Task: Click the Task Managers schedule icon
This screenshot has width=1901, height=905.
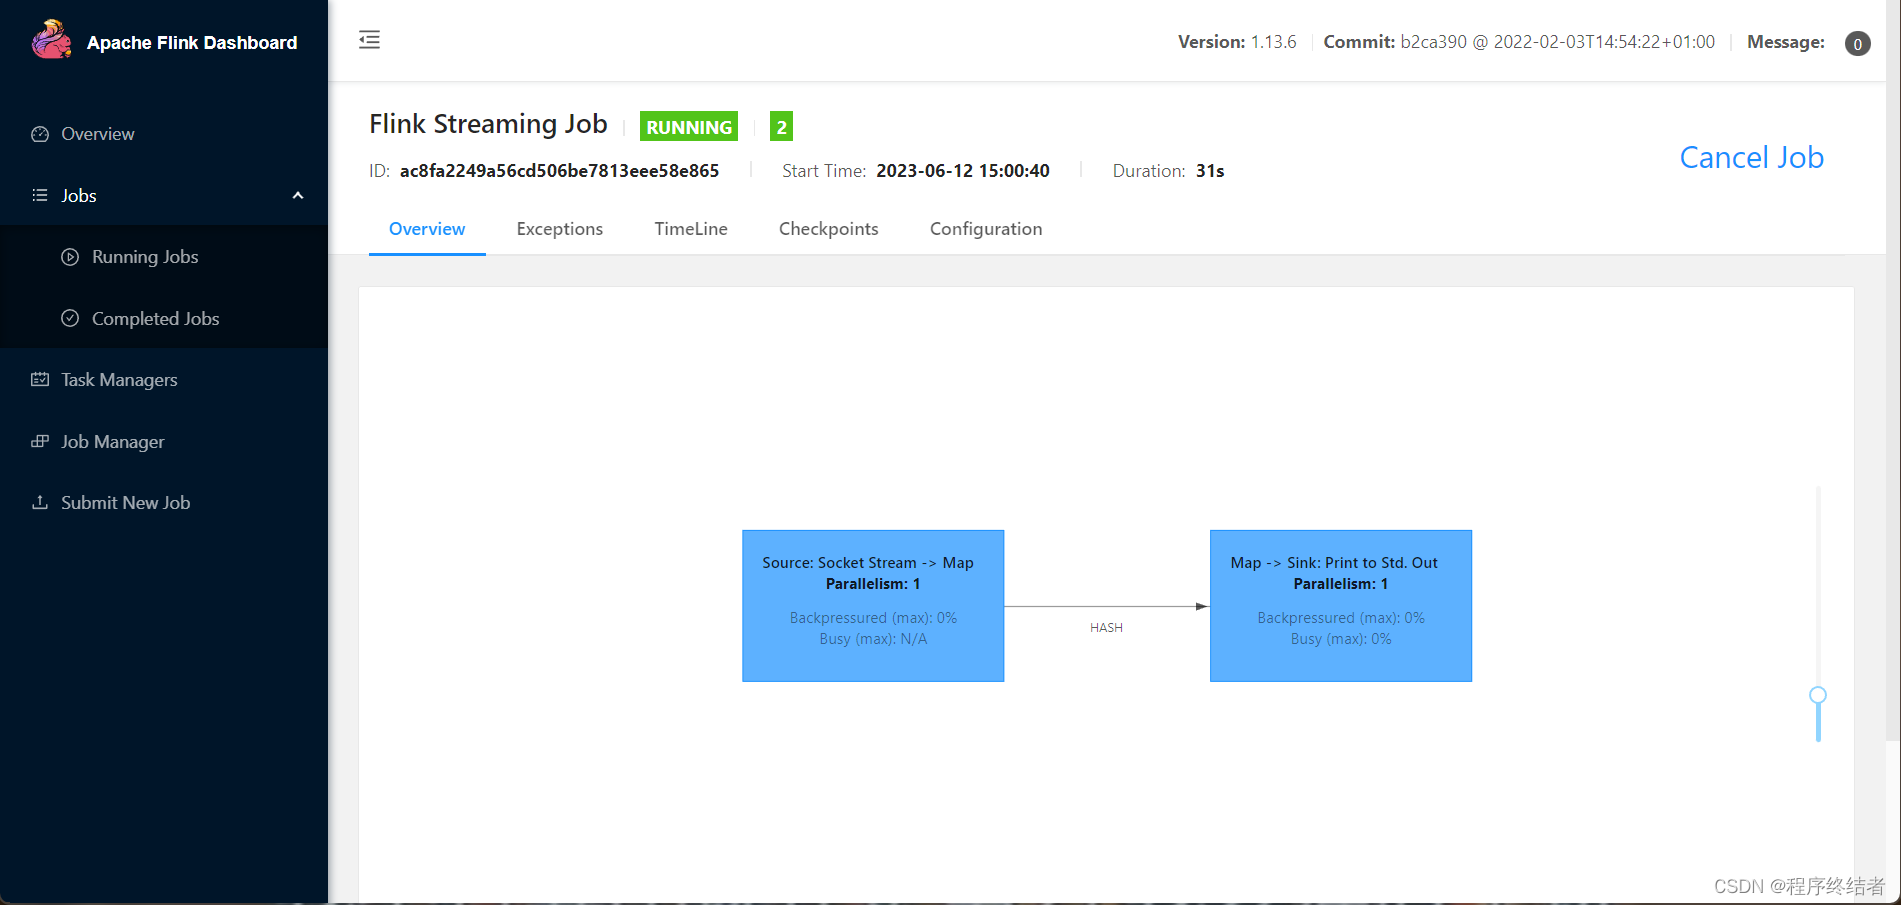Action: click(x=40, y=380)
